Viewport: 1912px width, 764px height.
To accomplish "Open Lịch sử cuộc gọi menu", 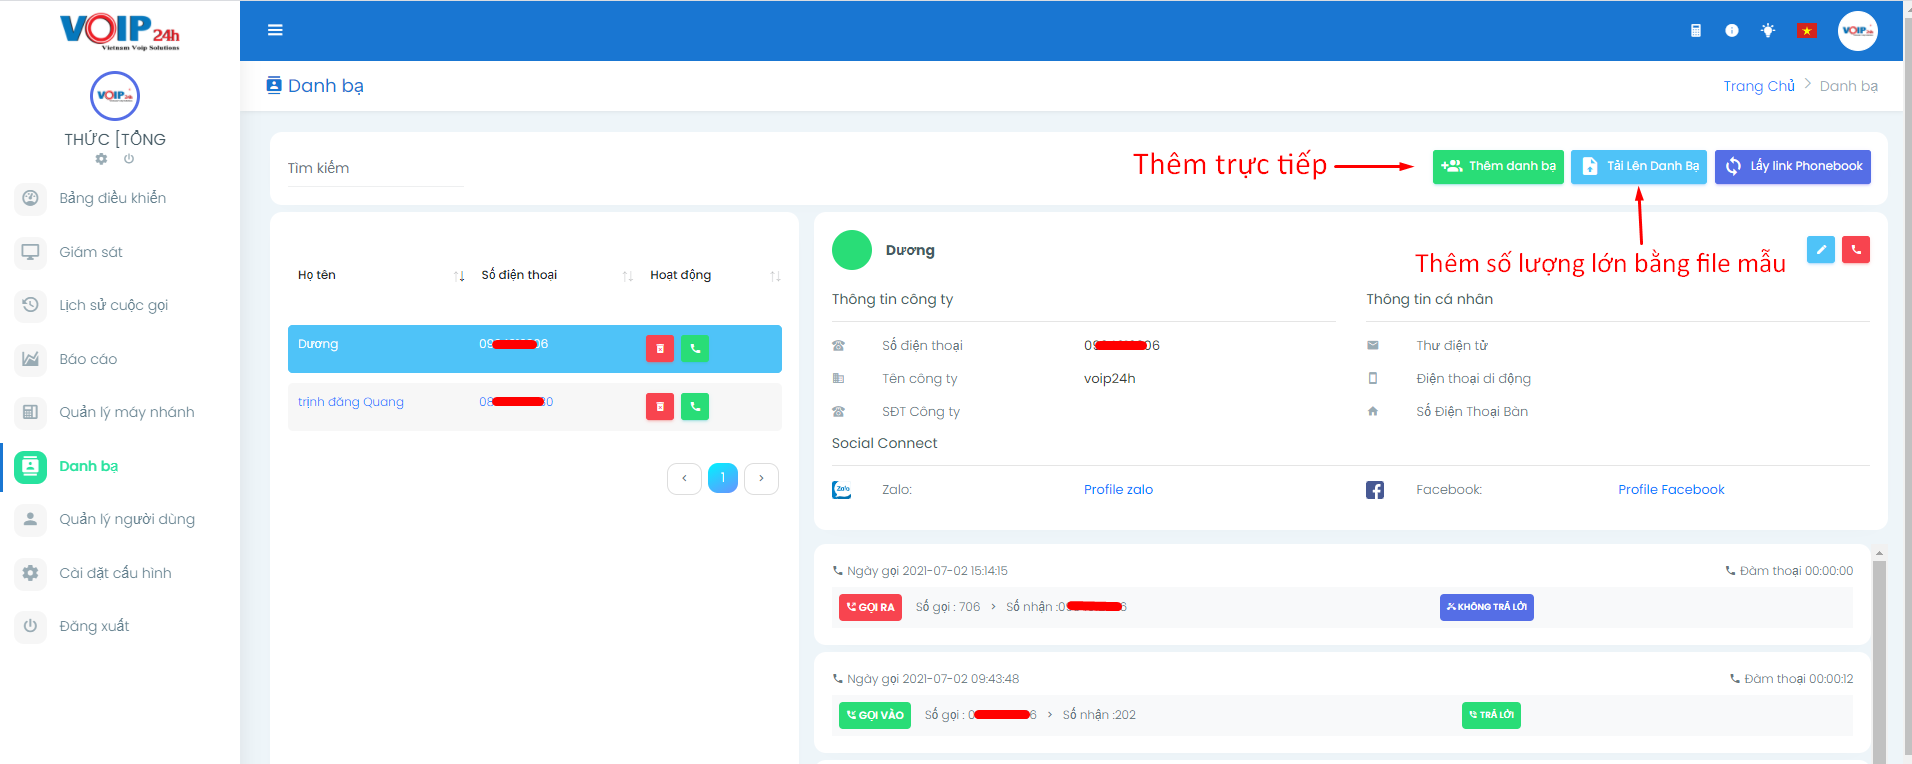I will point(113,305).
